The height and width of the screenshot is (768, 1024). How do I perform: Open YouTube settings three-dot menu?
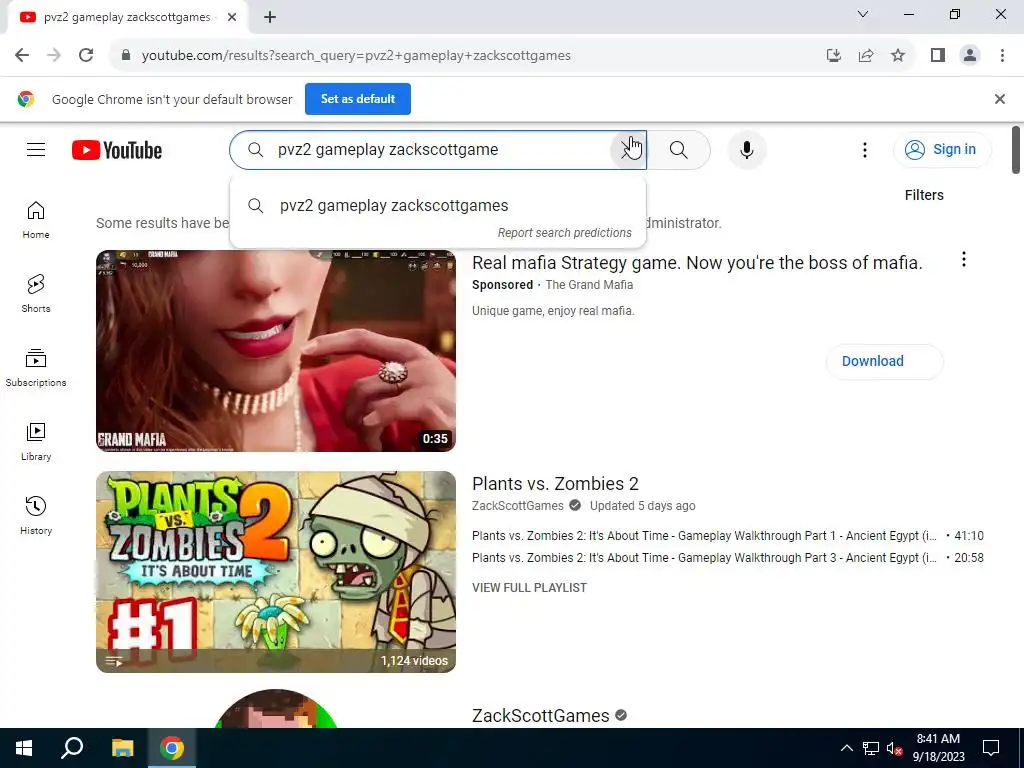coord(865,150)
